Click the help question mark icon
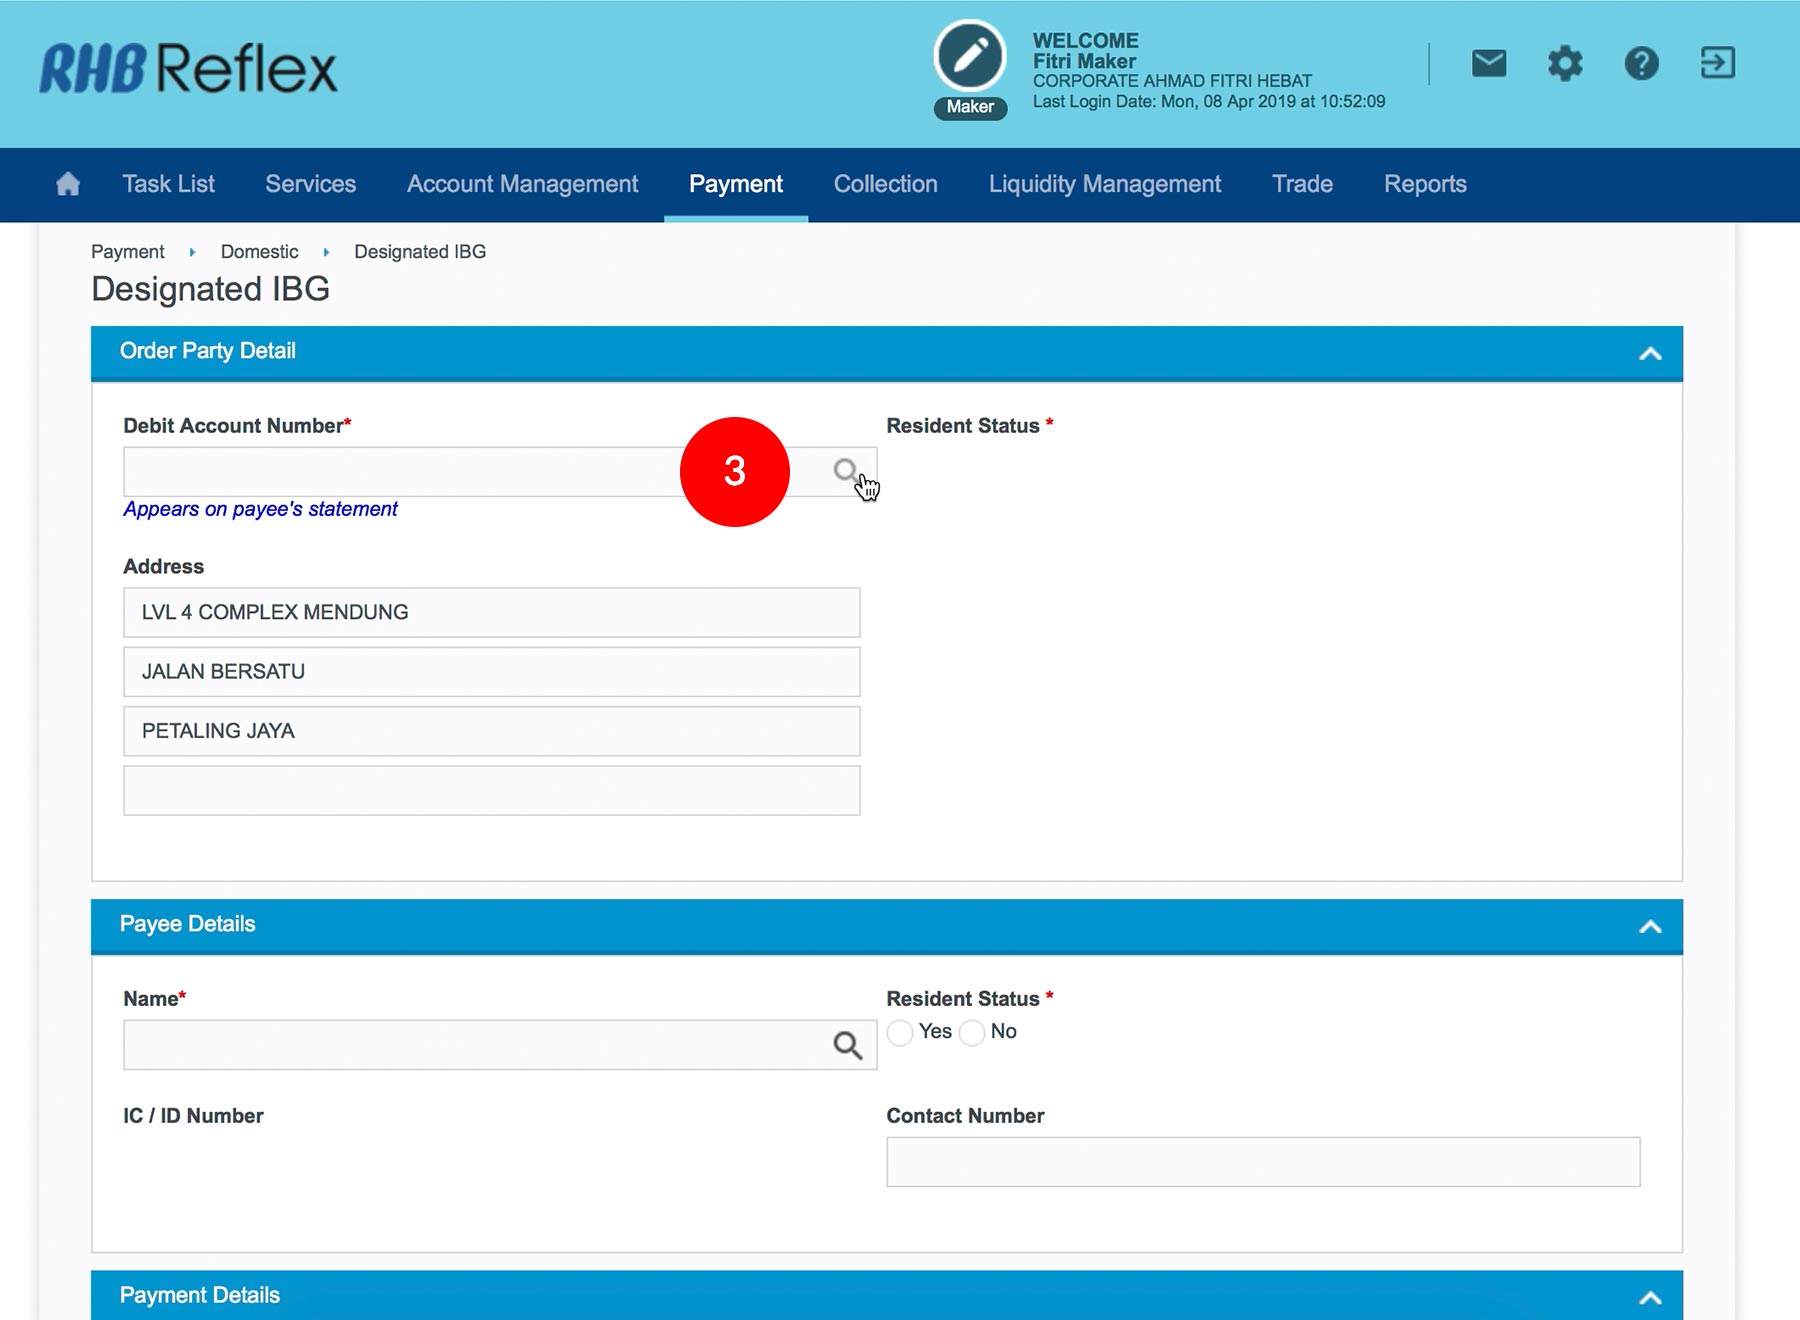Screen dimensions: 1800x1320 click(x=1641, y=64)
